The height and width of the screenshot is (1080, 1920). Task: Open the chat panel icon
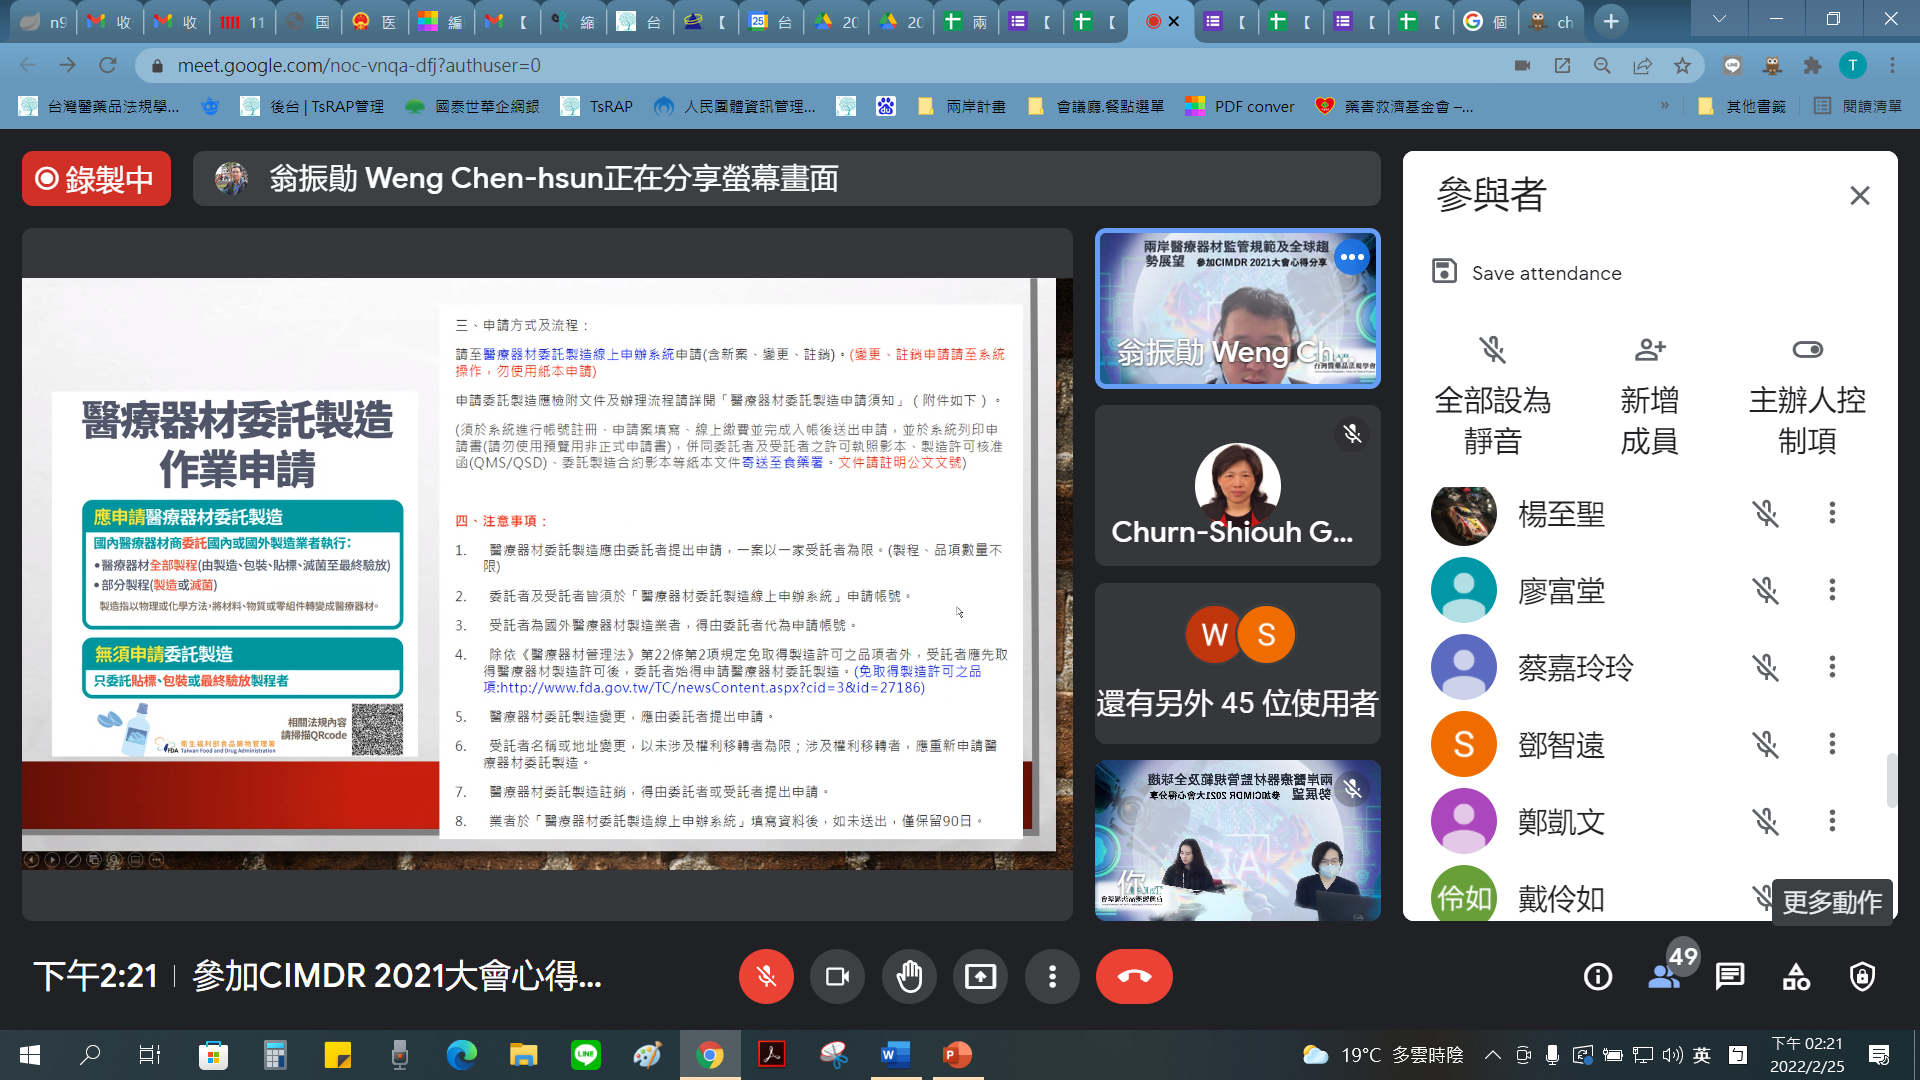[x=1730, y=976]
